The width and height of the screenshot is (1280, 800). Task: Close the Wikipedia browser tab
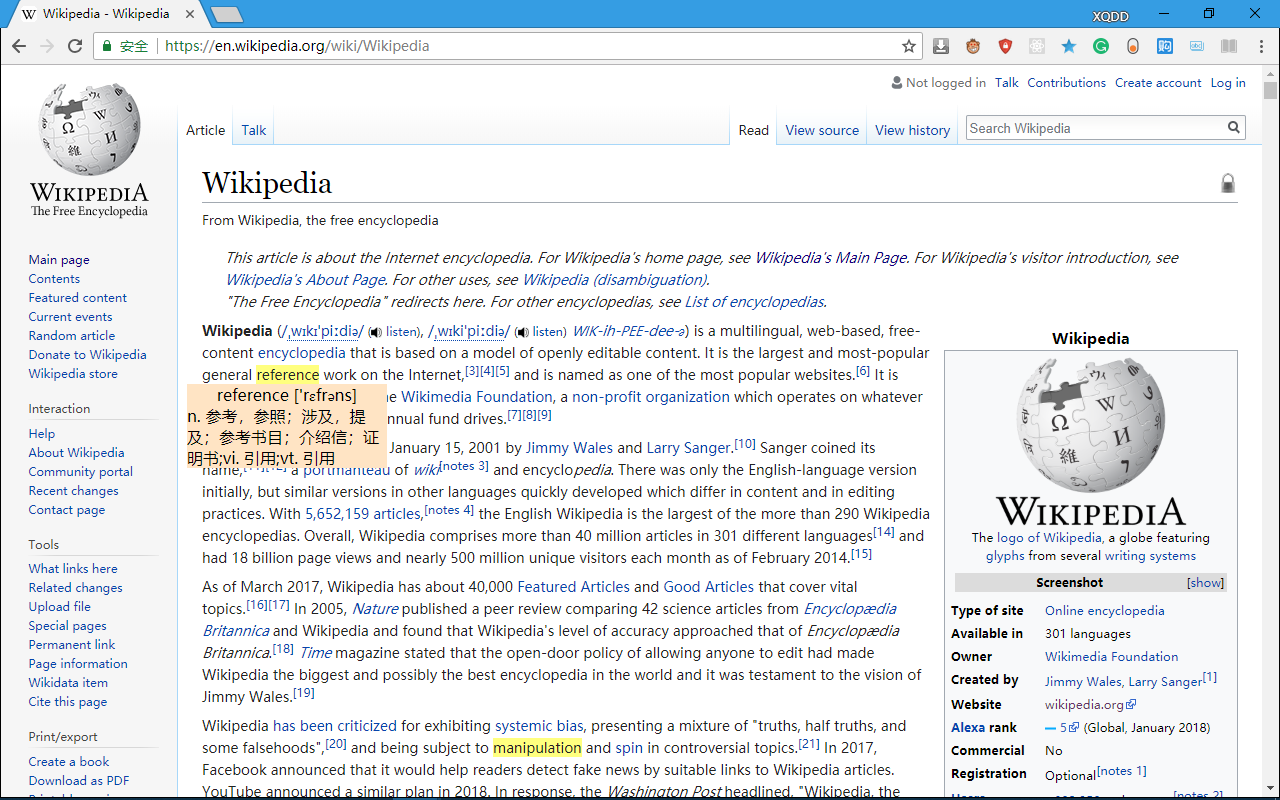[x=189, y=14]
